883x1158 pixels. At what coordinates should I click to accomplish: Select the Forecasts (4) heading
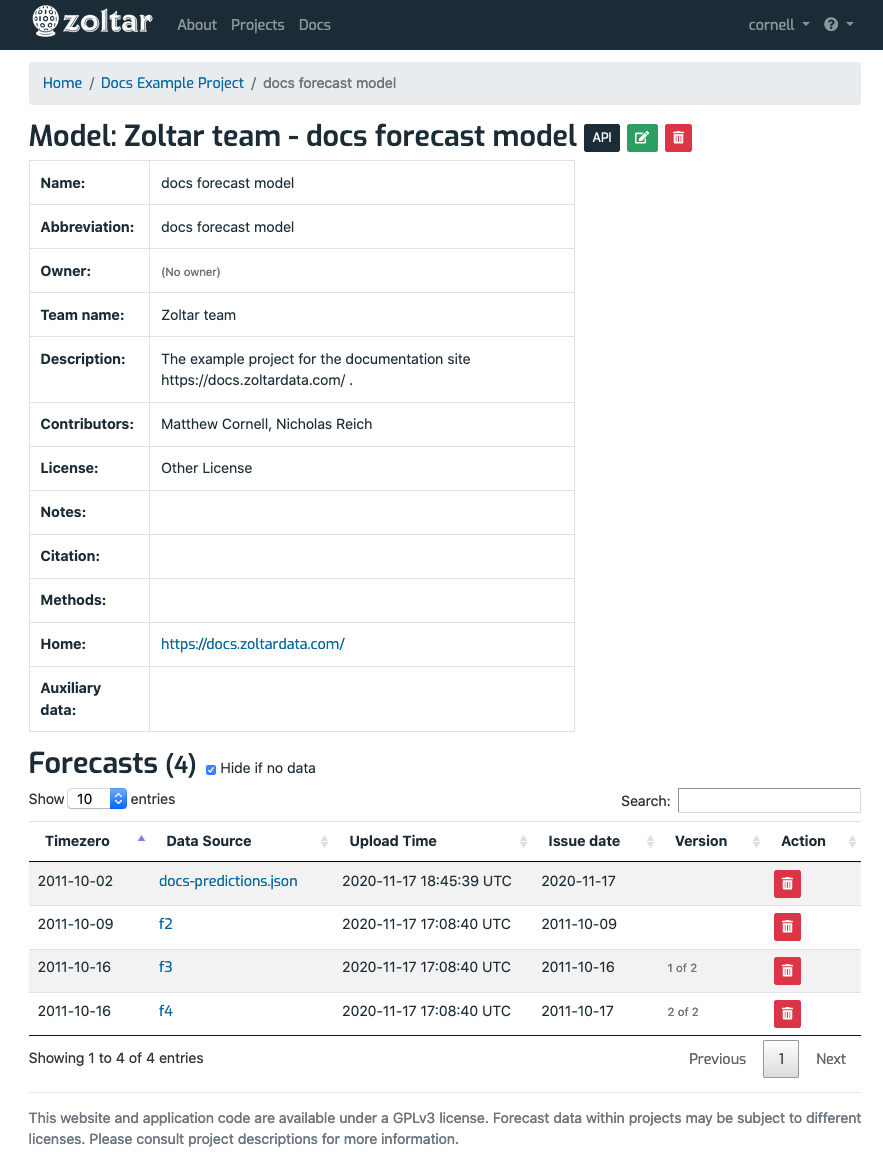pos(112,764)
